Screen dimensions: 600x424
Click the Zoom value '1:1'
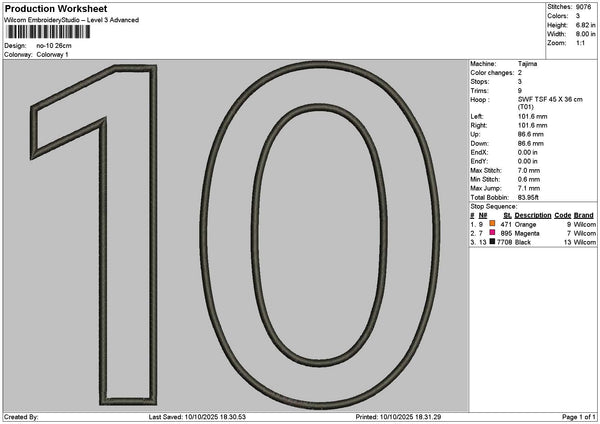(580, 43)
